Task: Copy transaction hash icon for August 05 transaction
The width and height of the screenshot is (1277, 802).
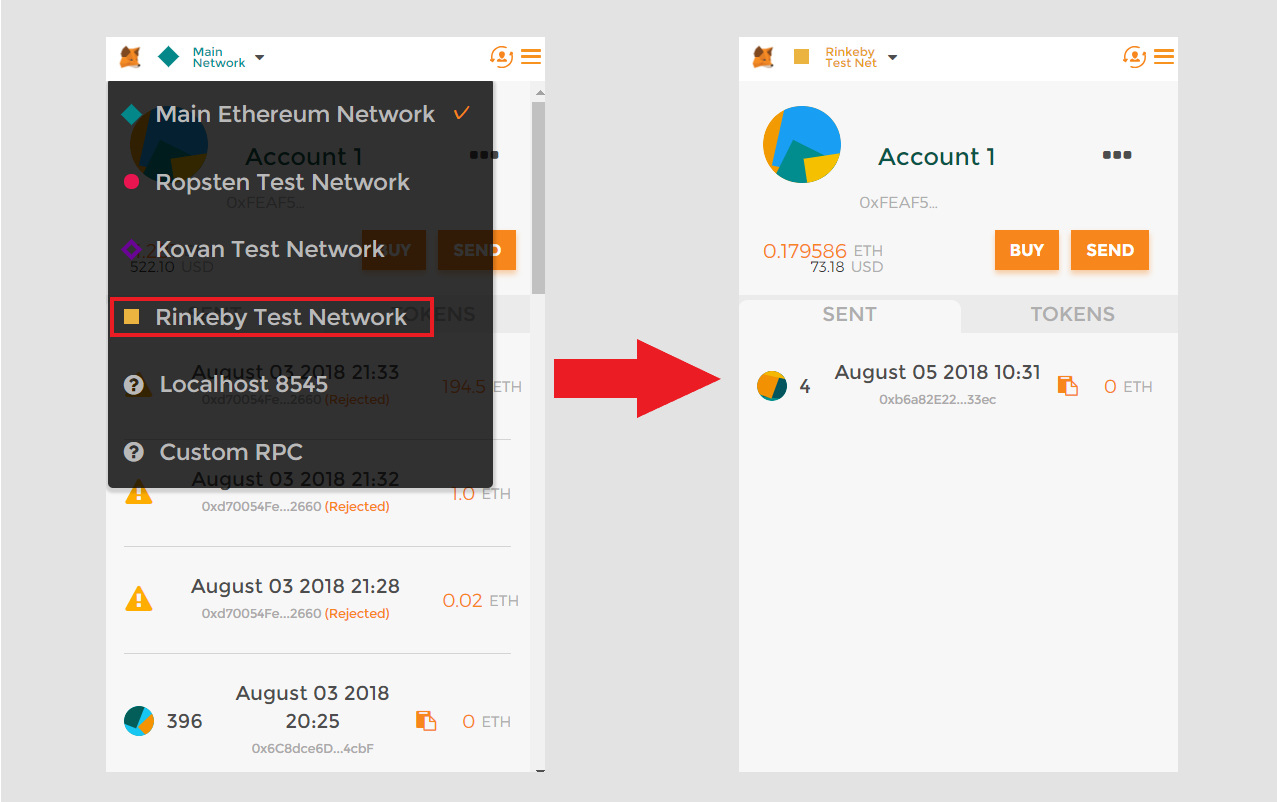Action: pos(1068,386)
